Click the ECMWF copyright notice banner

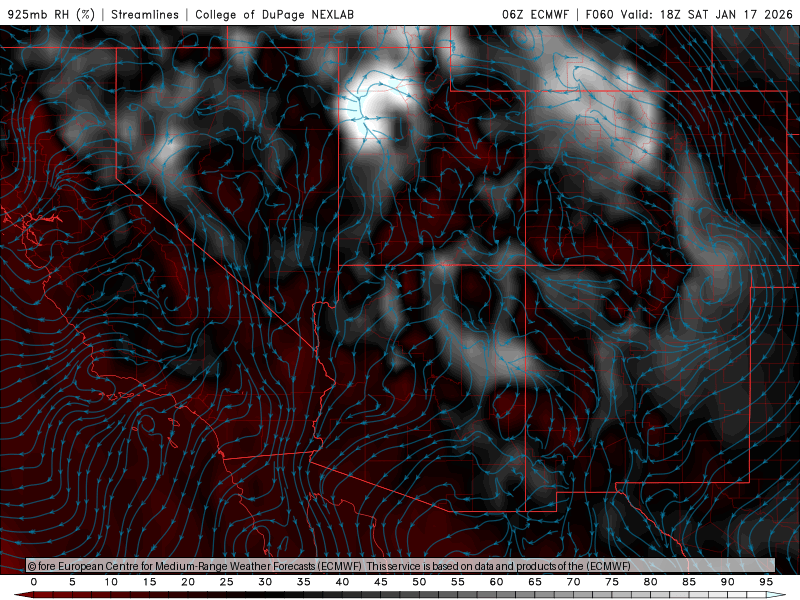[400, 566]
